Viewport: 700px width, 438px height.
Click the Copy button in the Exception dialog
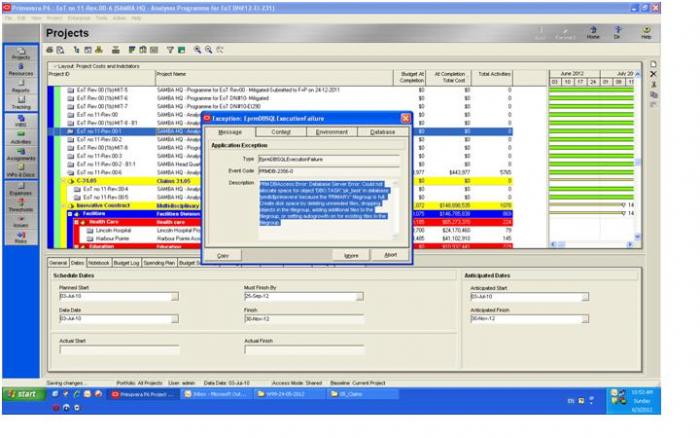[223, 255]
